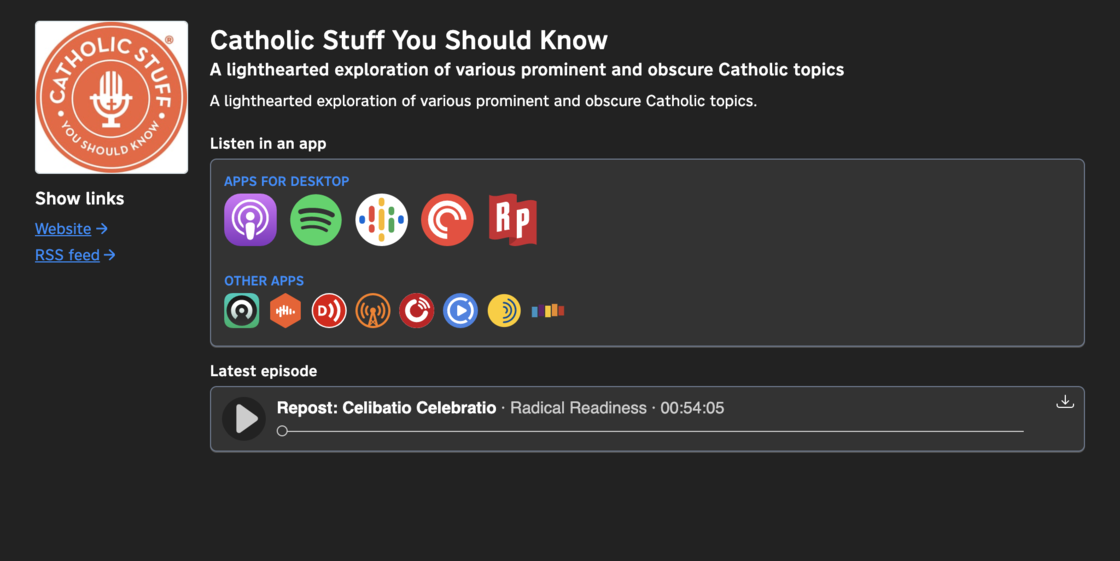
Task: Click the 00:54:05 duration text
Action: pyautogui.click(x=692, y=408)
